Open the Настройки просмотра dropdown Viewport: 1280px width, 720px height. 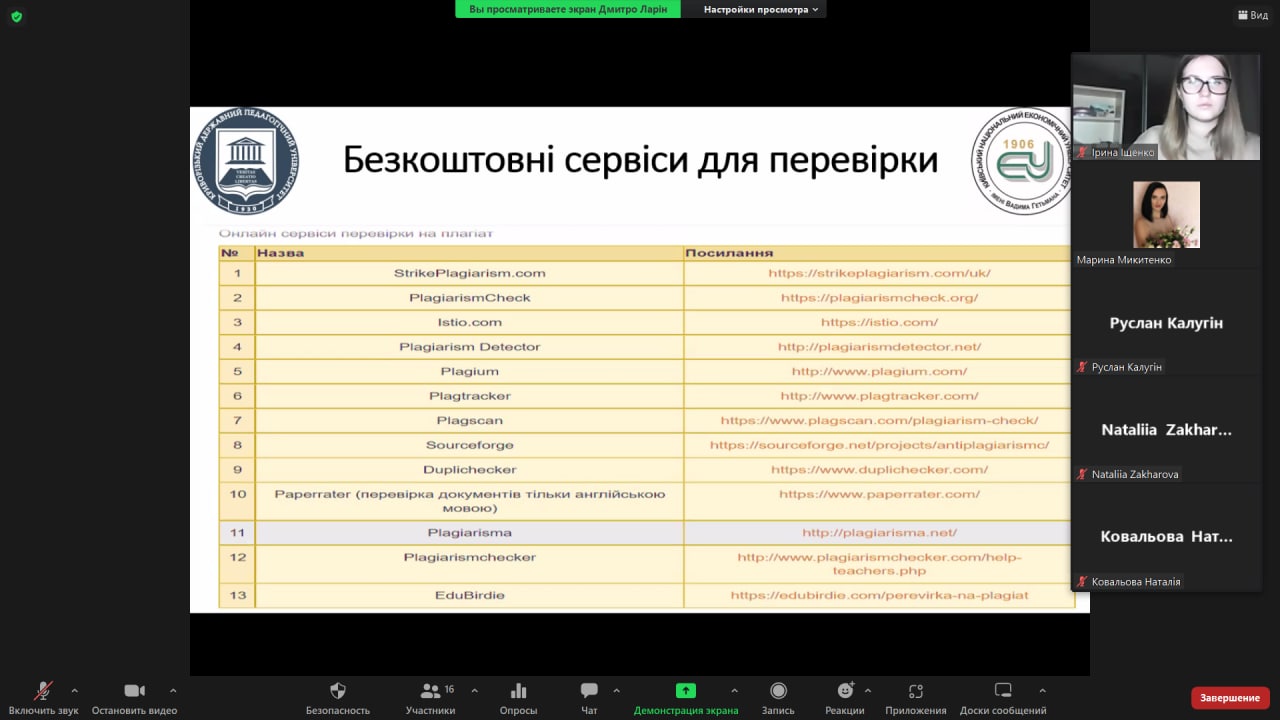761,9
